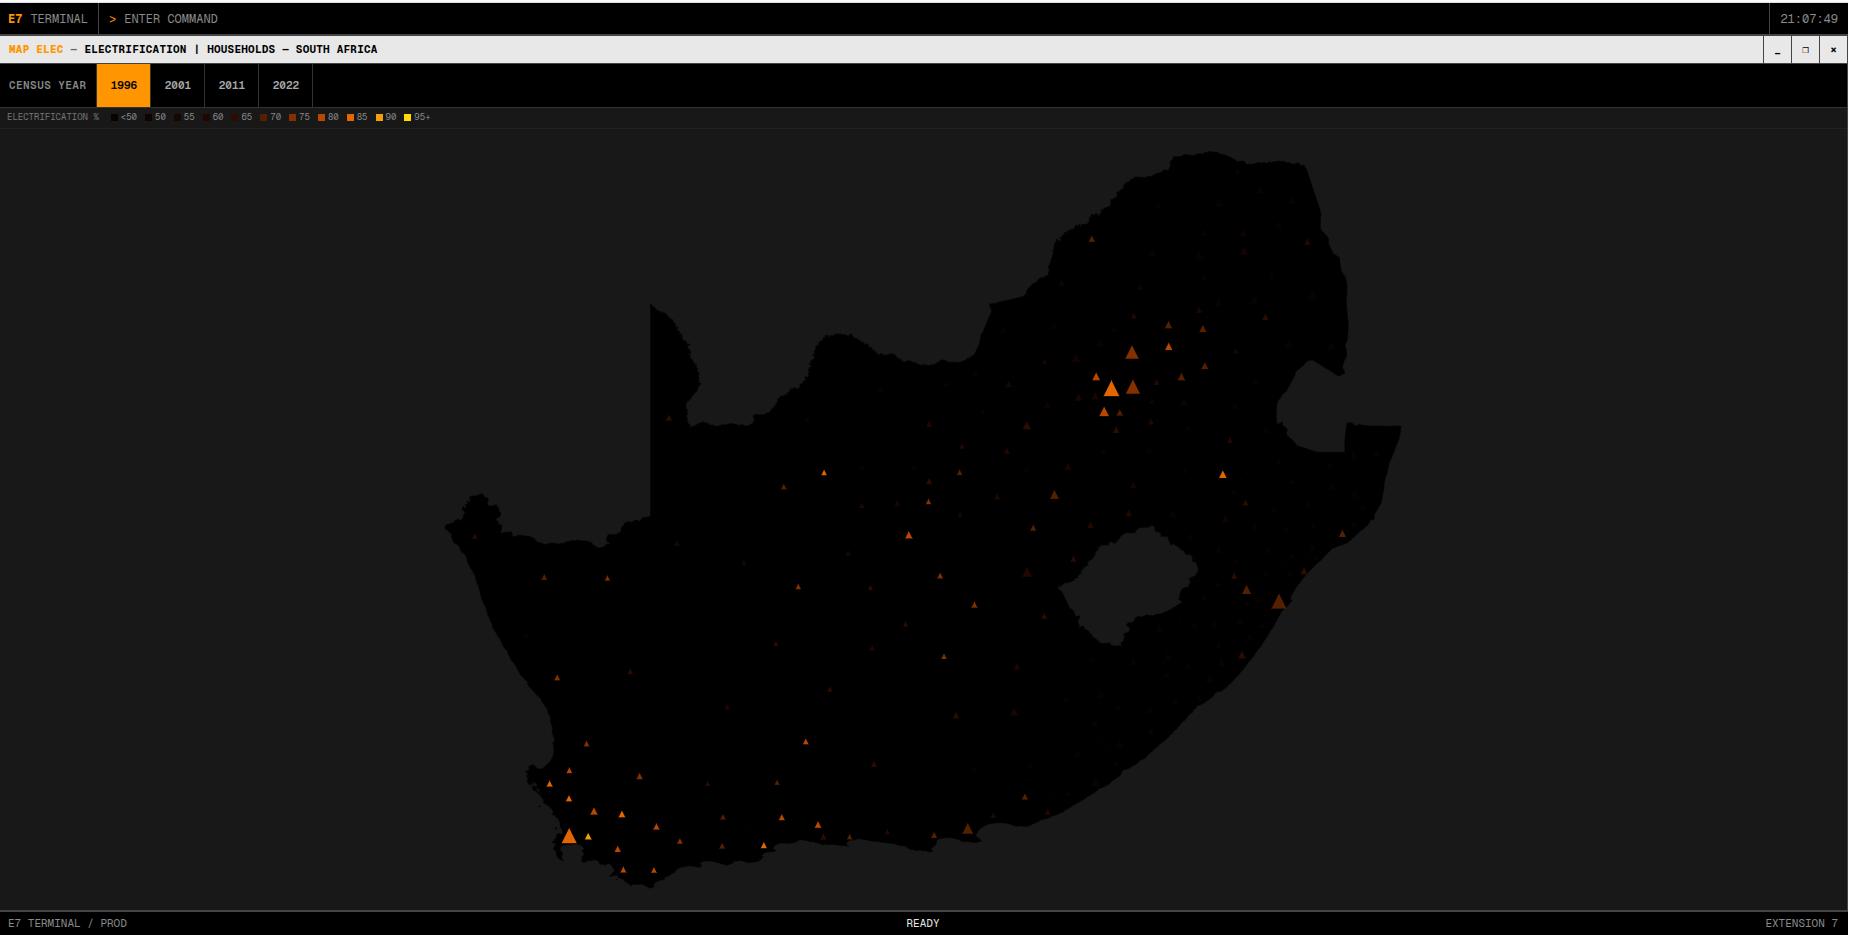The height and width of the screenshot is (935, 1849).
Task: Click the 21:07:49 clock display
Action: (x=1808, y=19)
